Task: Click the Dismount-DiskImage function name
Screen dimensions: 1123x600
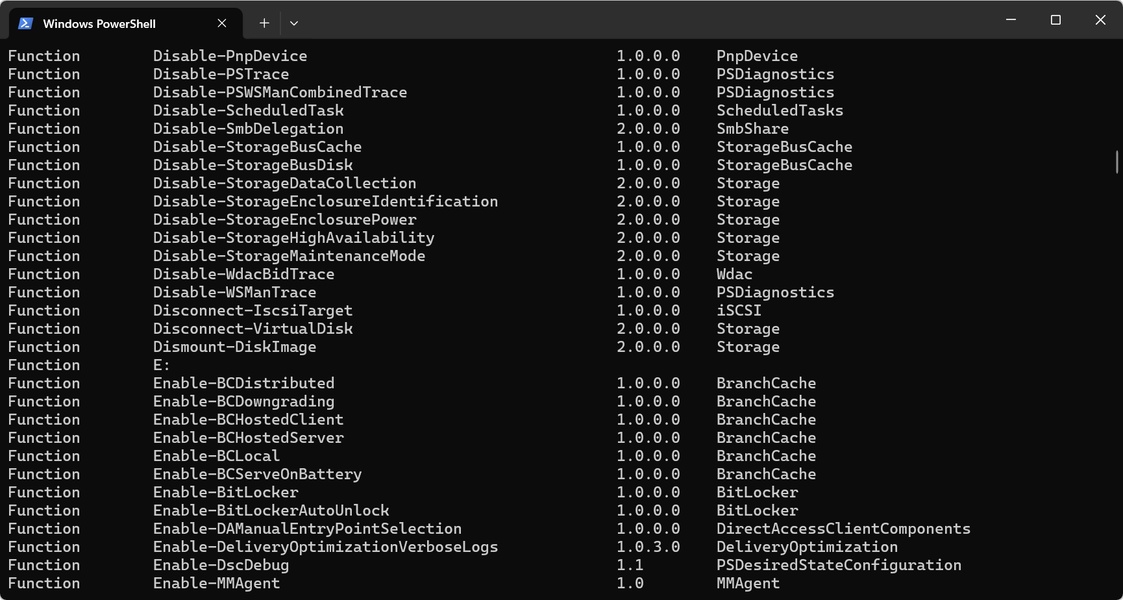Action: [x=234, y=347]
